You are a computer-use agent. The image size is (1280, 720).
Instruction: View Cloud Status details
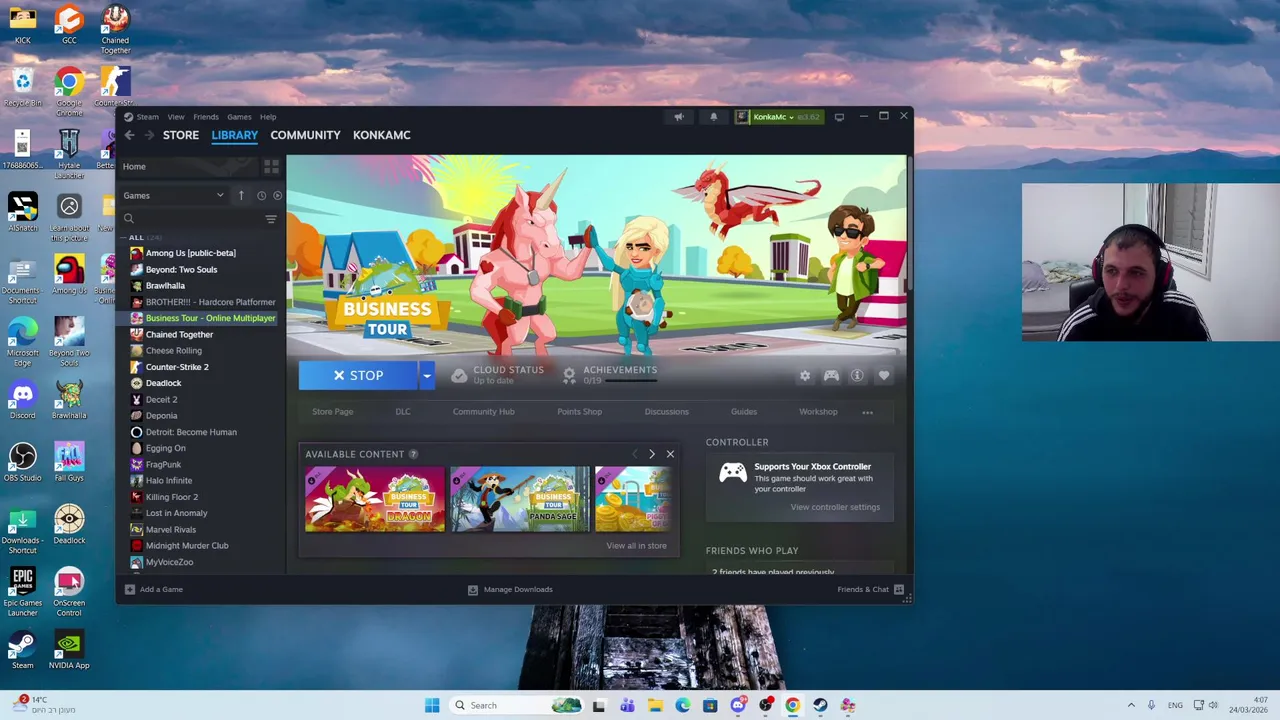coord(497,375)
